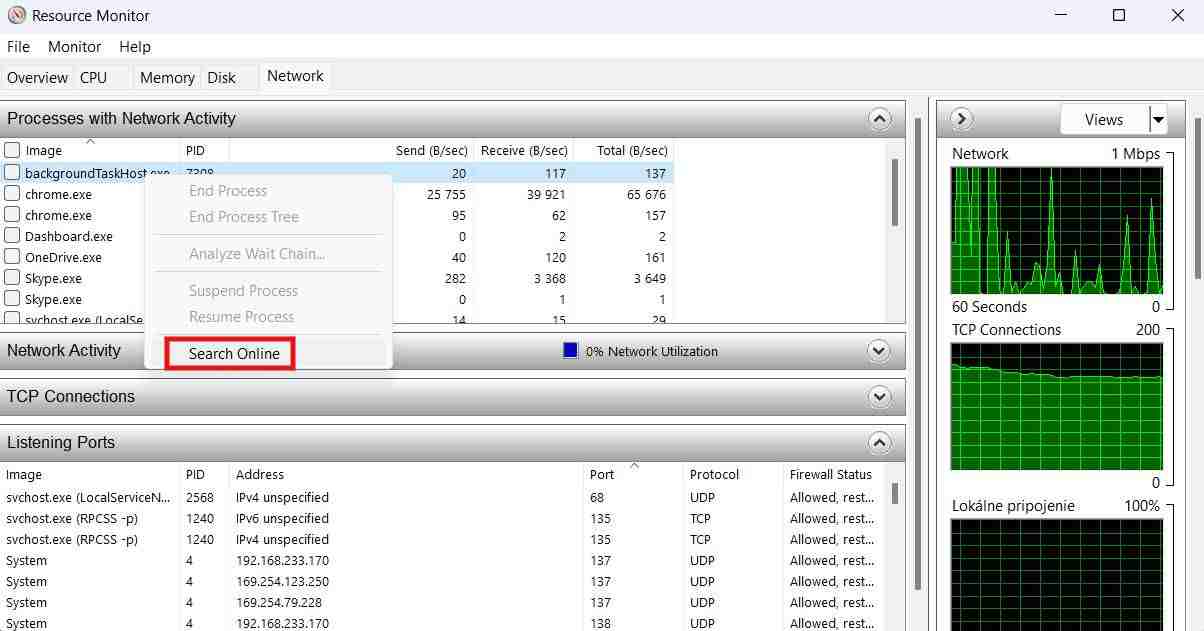
Task: Sort listening ports by Firewall Status header
Action: click(x=831, y=475)
